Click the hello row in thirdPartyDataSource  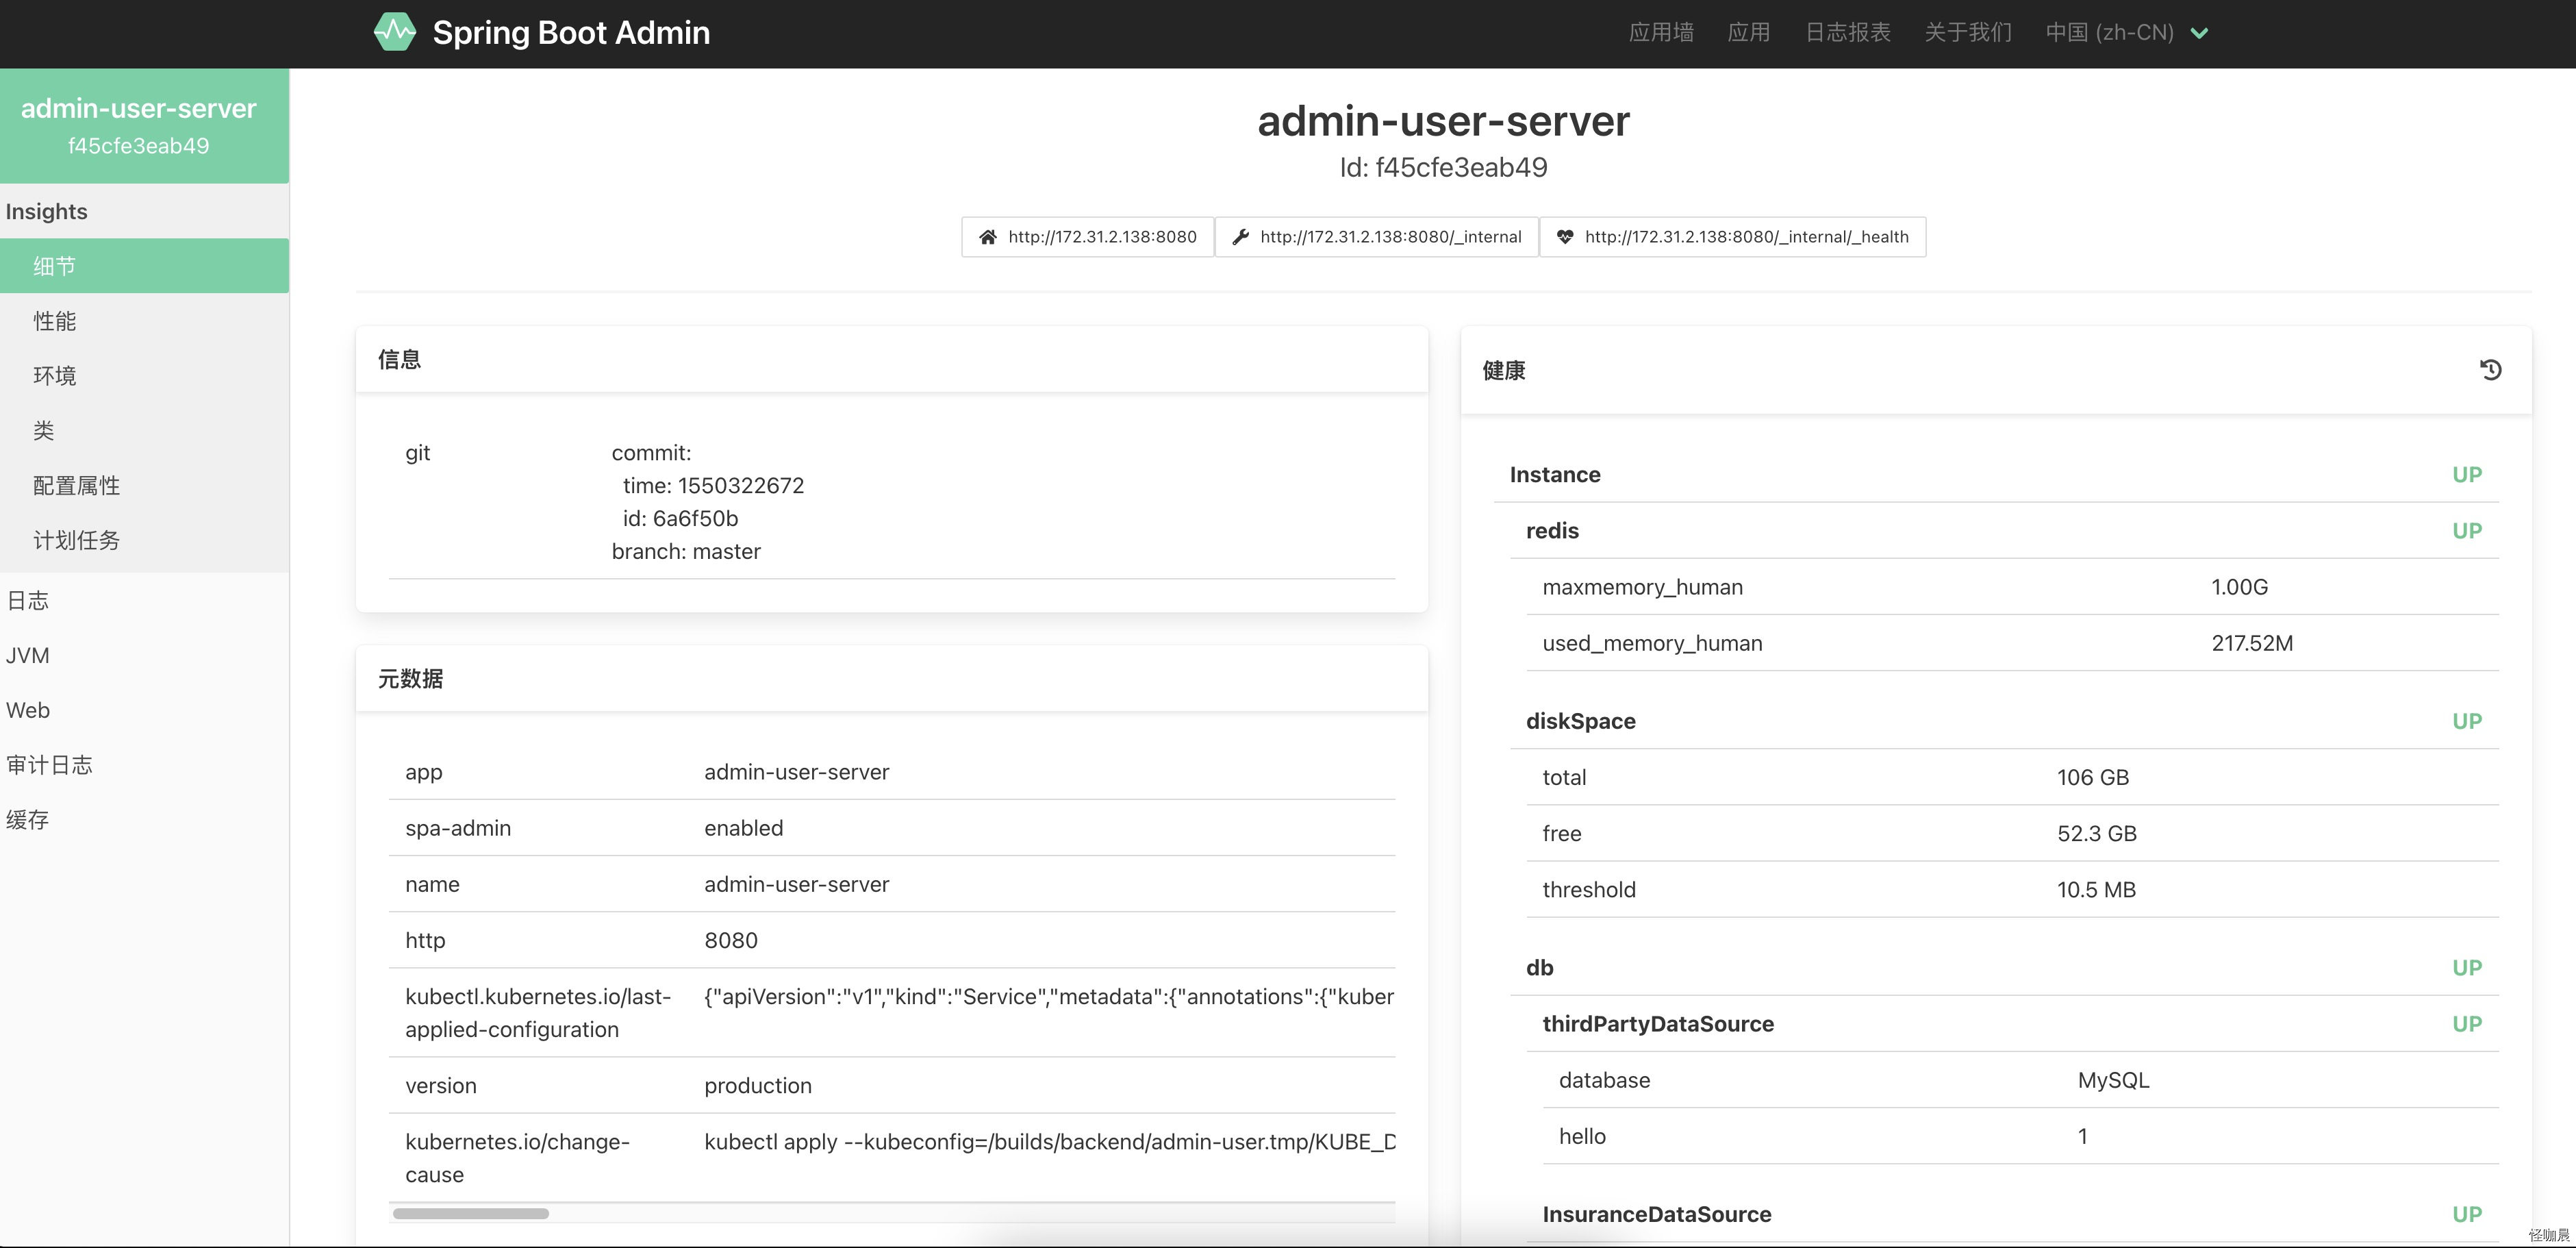[x=2020, y=1136]
